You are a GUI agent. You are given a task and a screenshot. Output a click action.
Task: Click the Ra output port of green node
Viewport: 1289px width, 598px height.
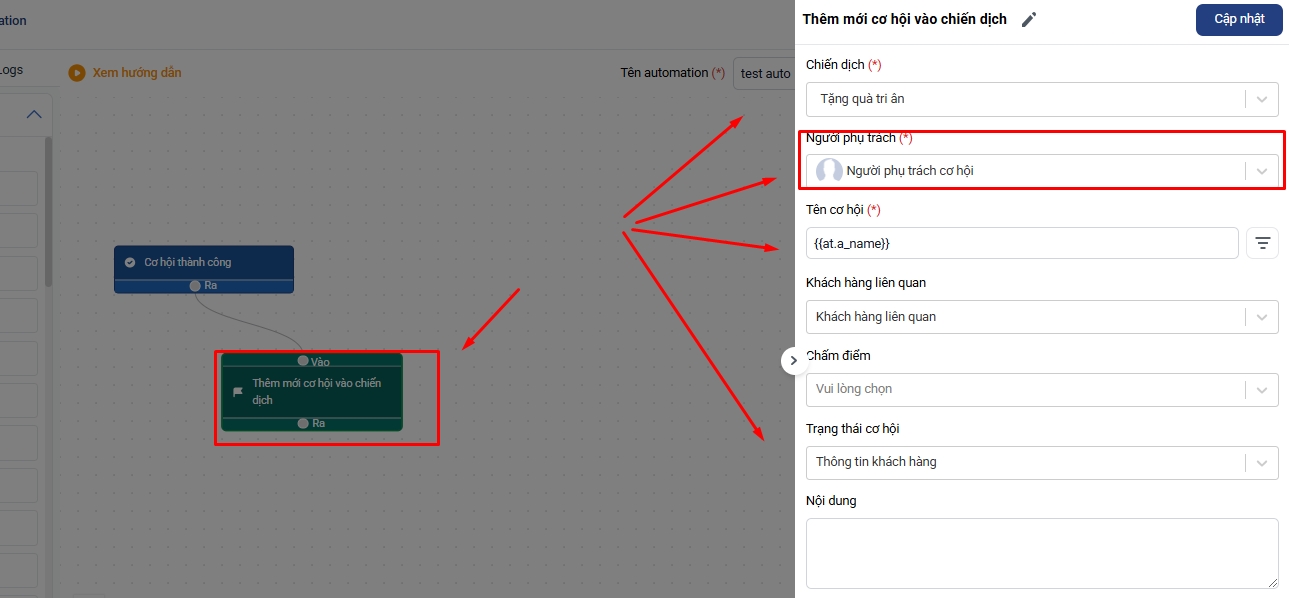tap(303, 423)
